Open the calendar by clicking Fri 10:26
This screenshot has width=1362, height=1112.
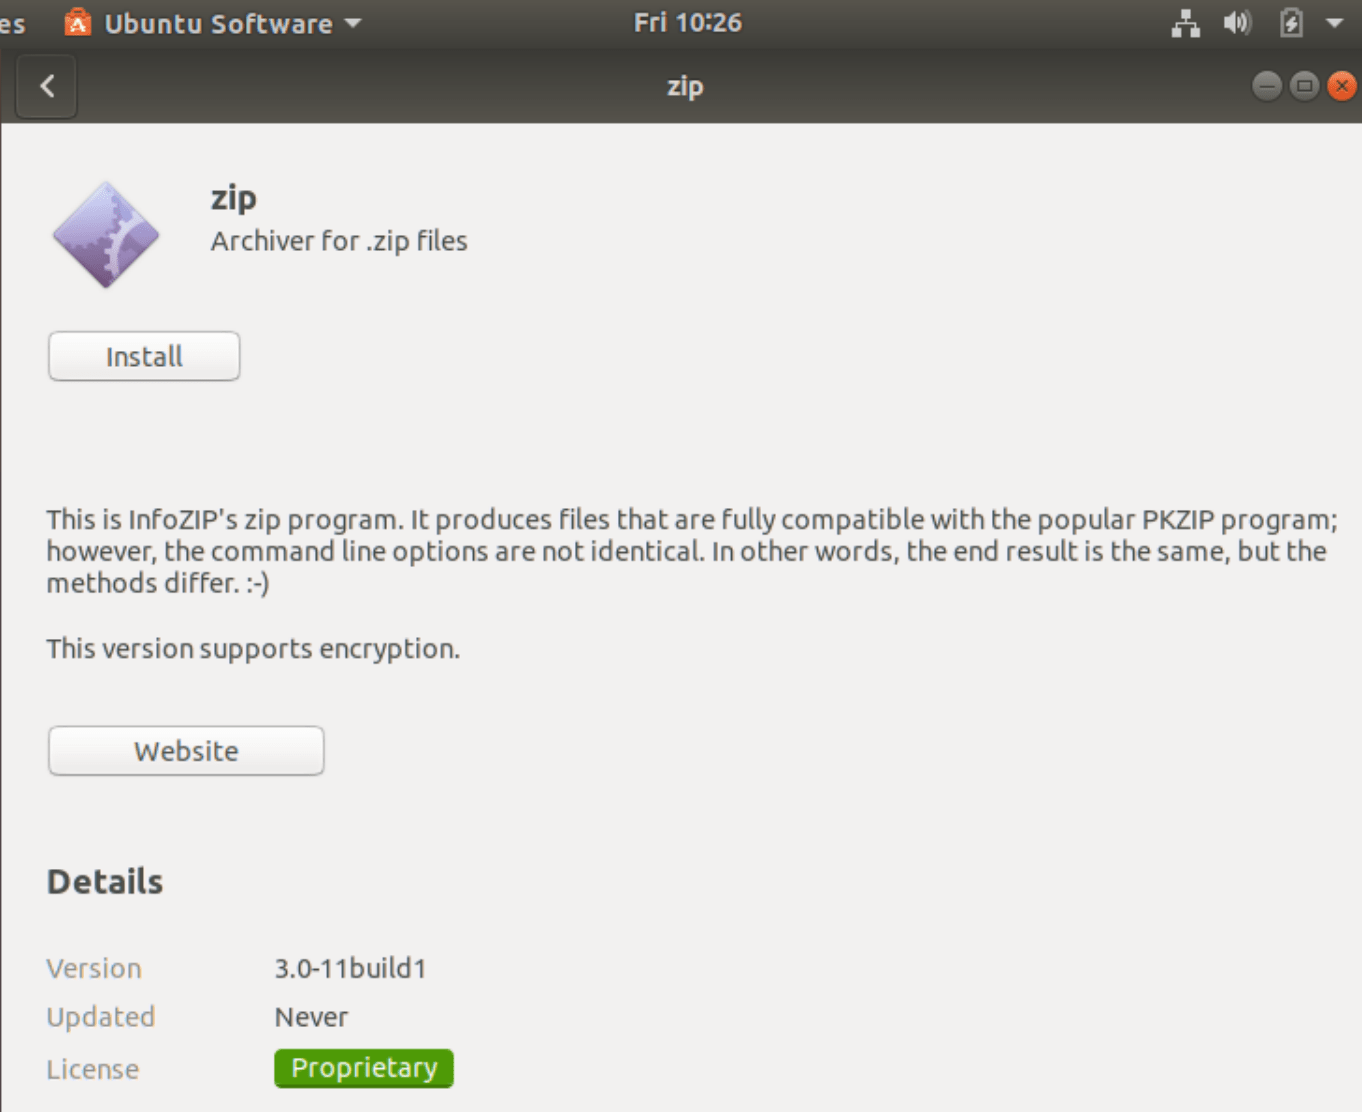pos(686,22)
